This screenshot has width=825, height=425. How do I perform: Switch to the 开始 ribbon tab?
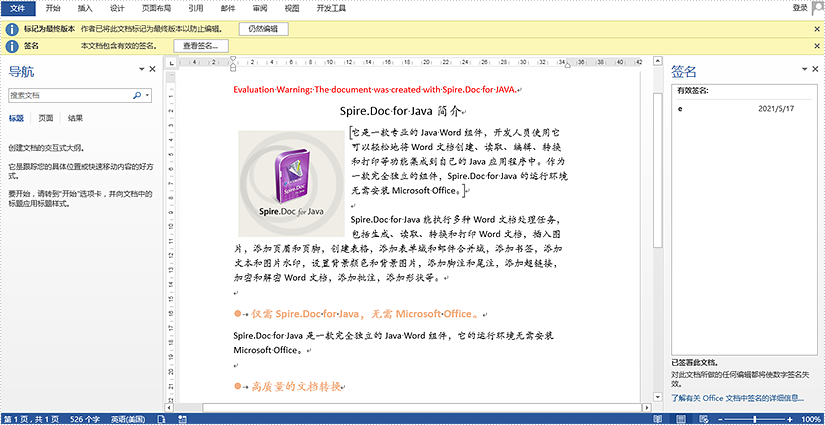coord(53,8)
